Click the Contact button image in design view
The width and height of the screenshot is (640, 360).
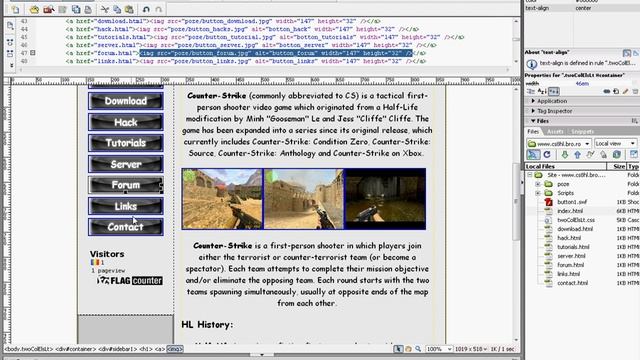pyautogui.click(x=126, y=227)
